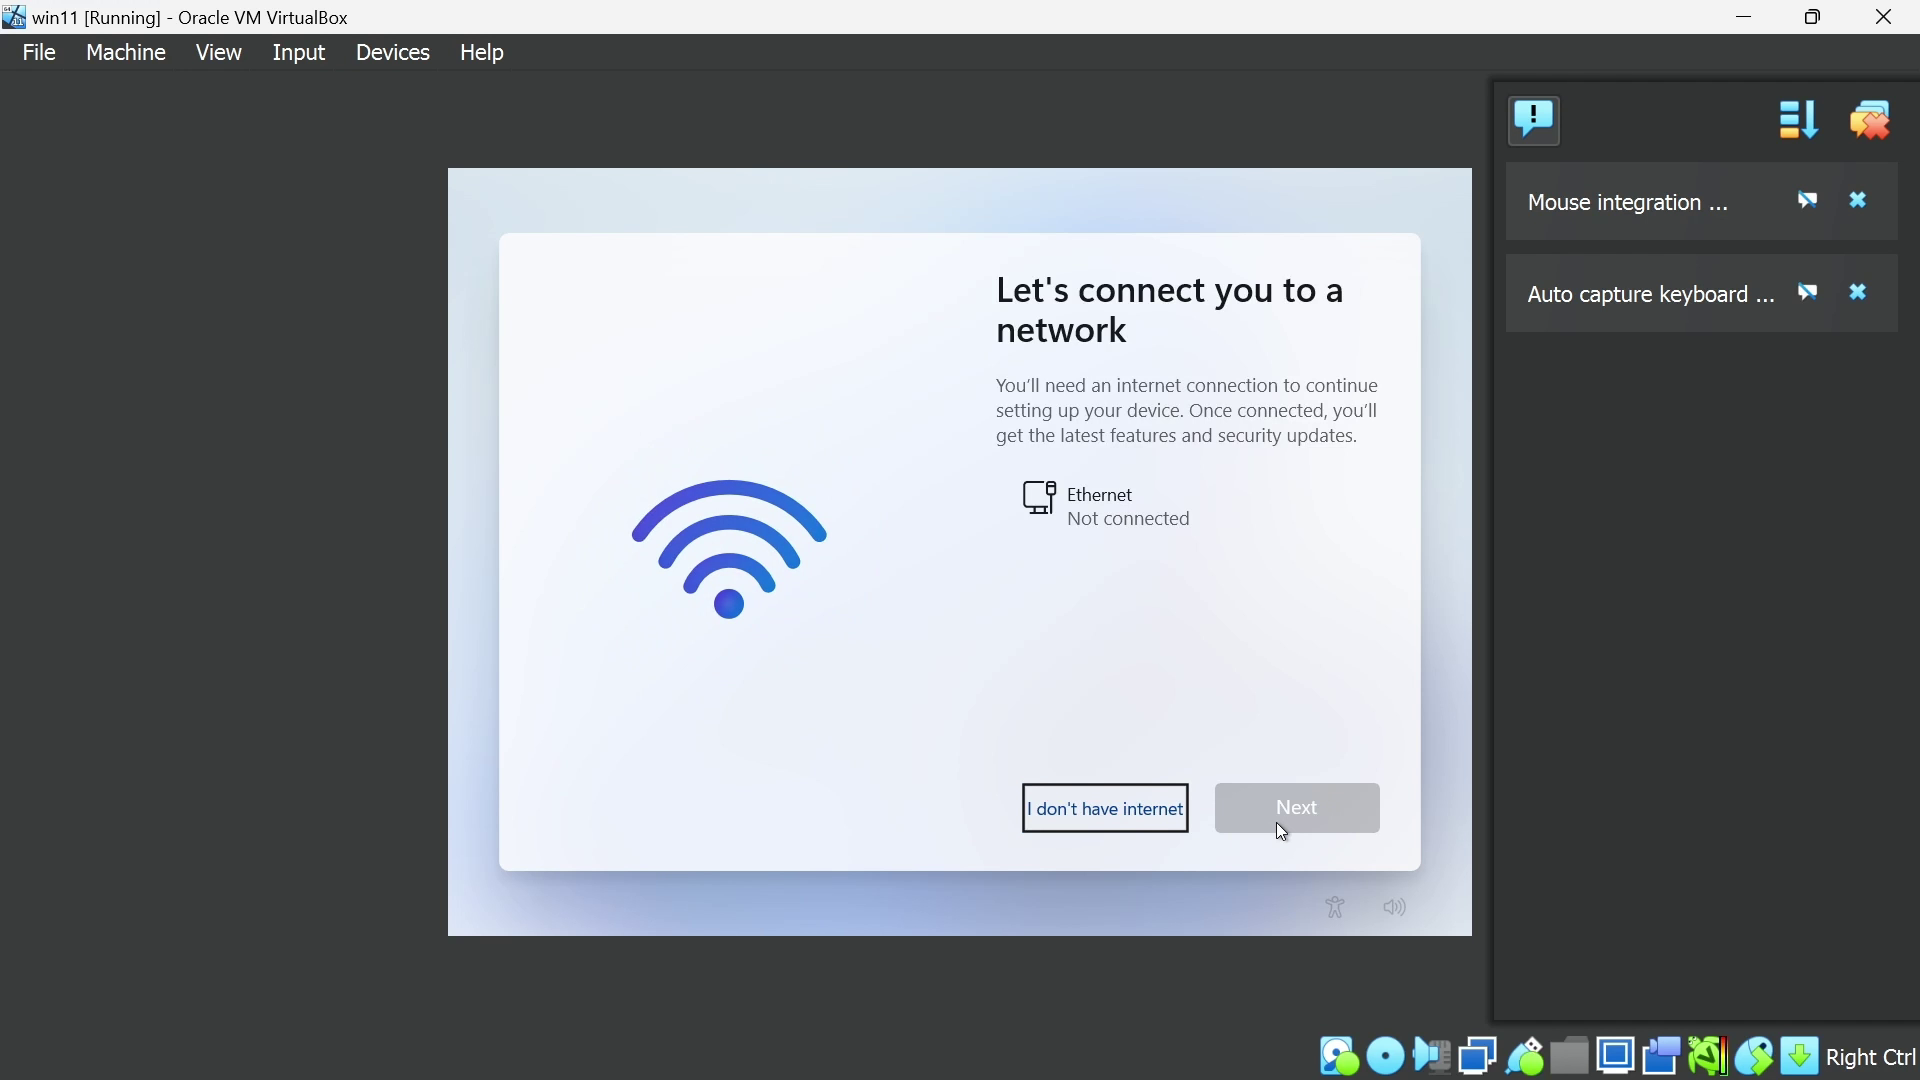1920x1080 pixels.
Task: Select the Ethernet Not connected entry
Action: click(x=1110, y=507)
